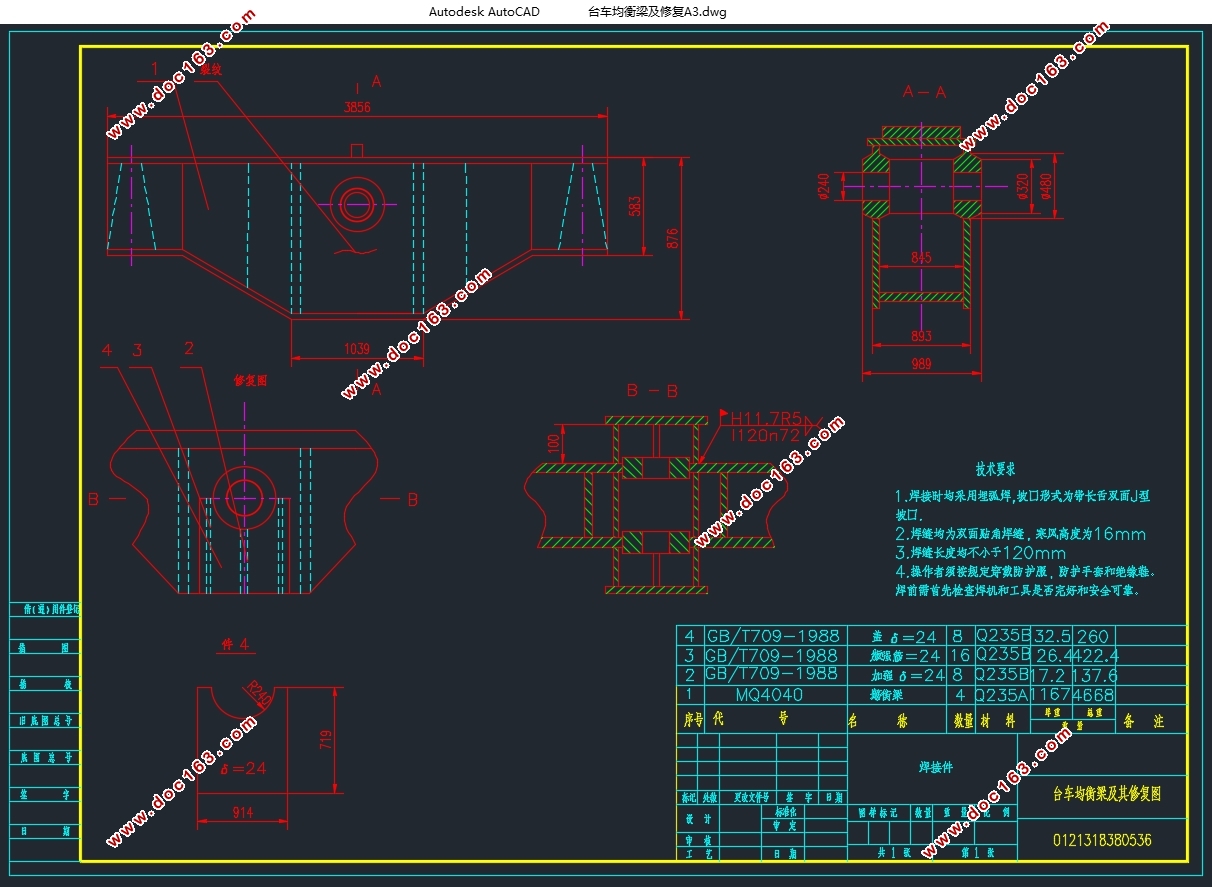Select the H11.7R5 weld symbol annotation
1212x887 pixels.
(x=766, y=418)
